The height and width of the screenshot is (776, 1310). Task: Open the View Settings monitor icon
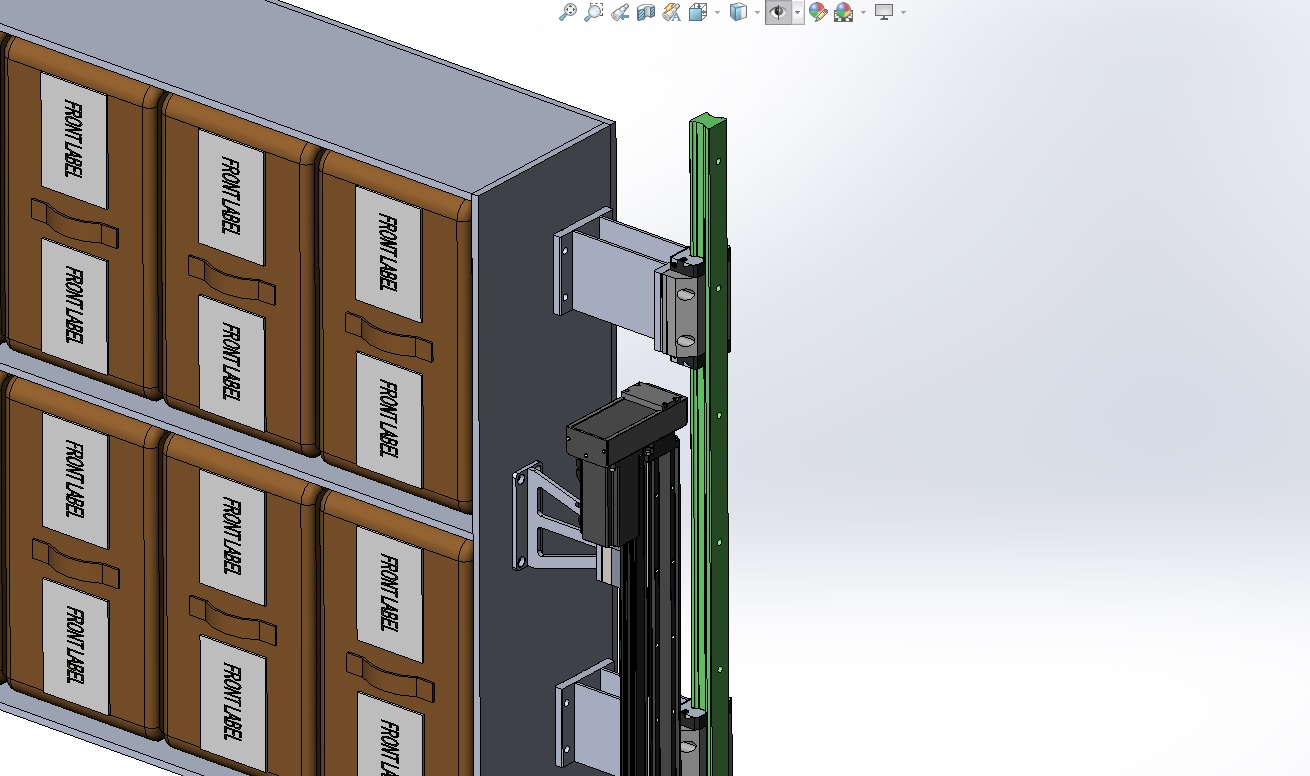click(x=884, y=12)
